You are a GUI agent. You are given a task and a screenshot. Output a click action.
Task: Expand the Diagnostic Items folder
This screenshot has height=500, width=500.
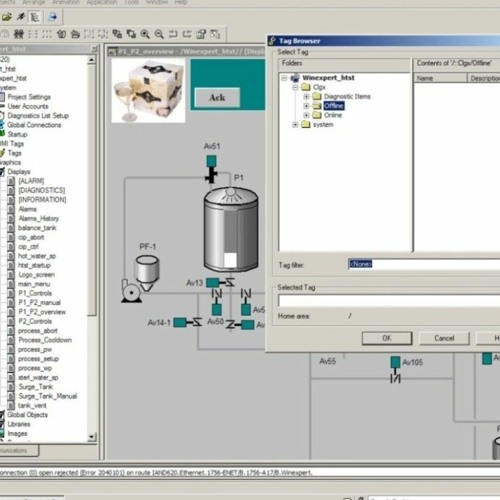tap(306, 97)
